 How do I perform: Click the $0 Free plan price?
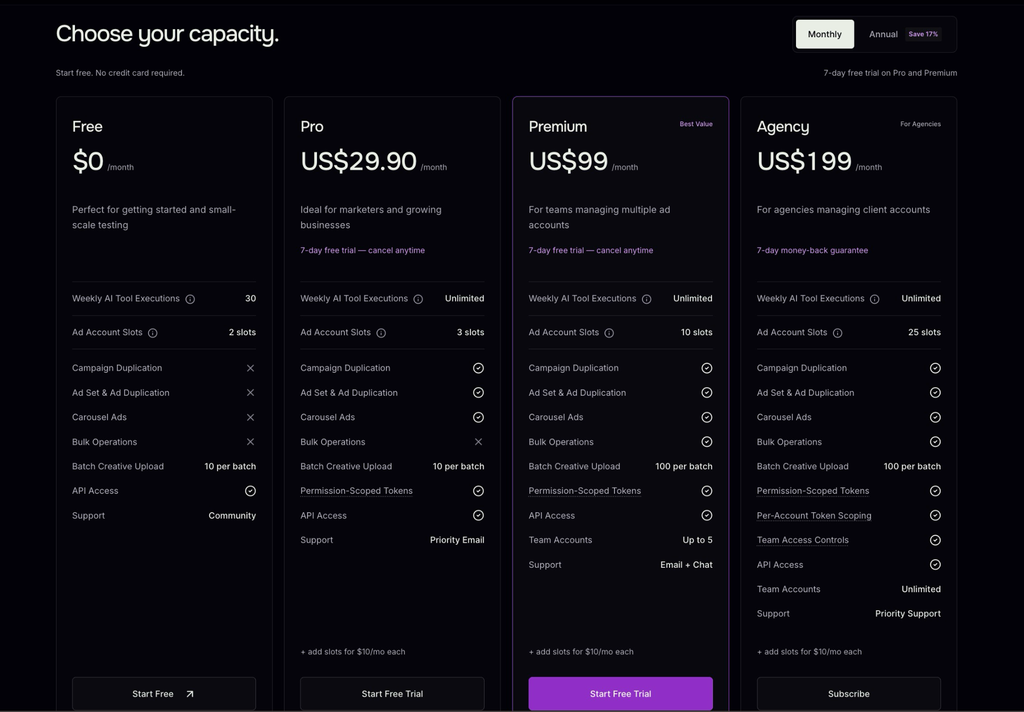tap(88, 161)
